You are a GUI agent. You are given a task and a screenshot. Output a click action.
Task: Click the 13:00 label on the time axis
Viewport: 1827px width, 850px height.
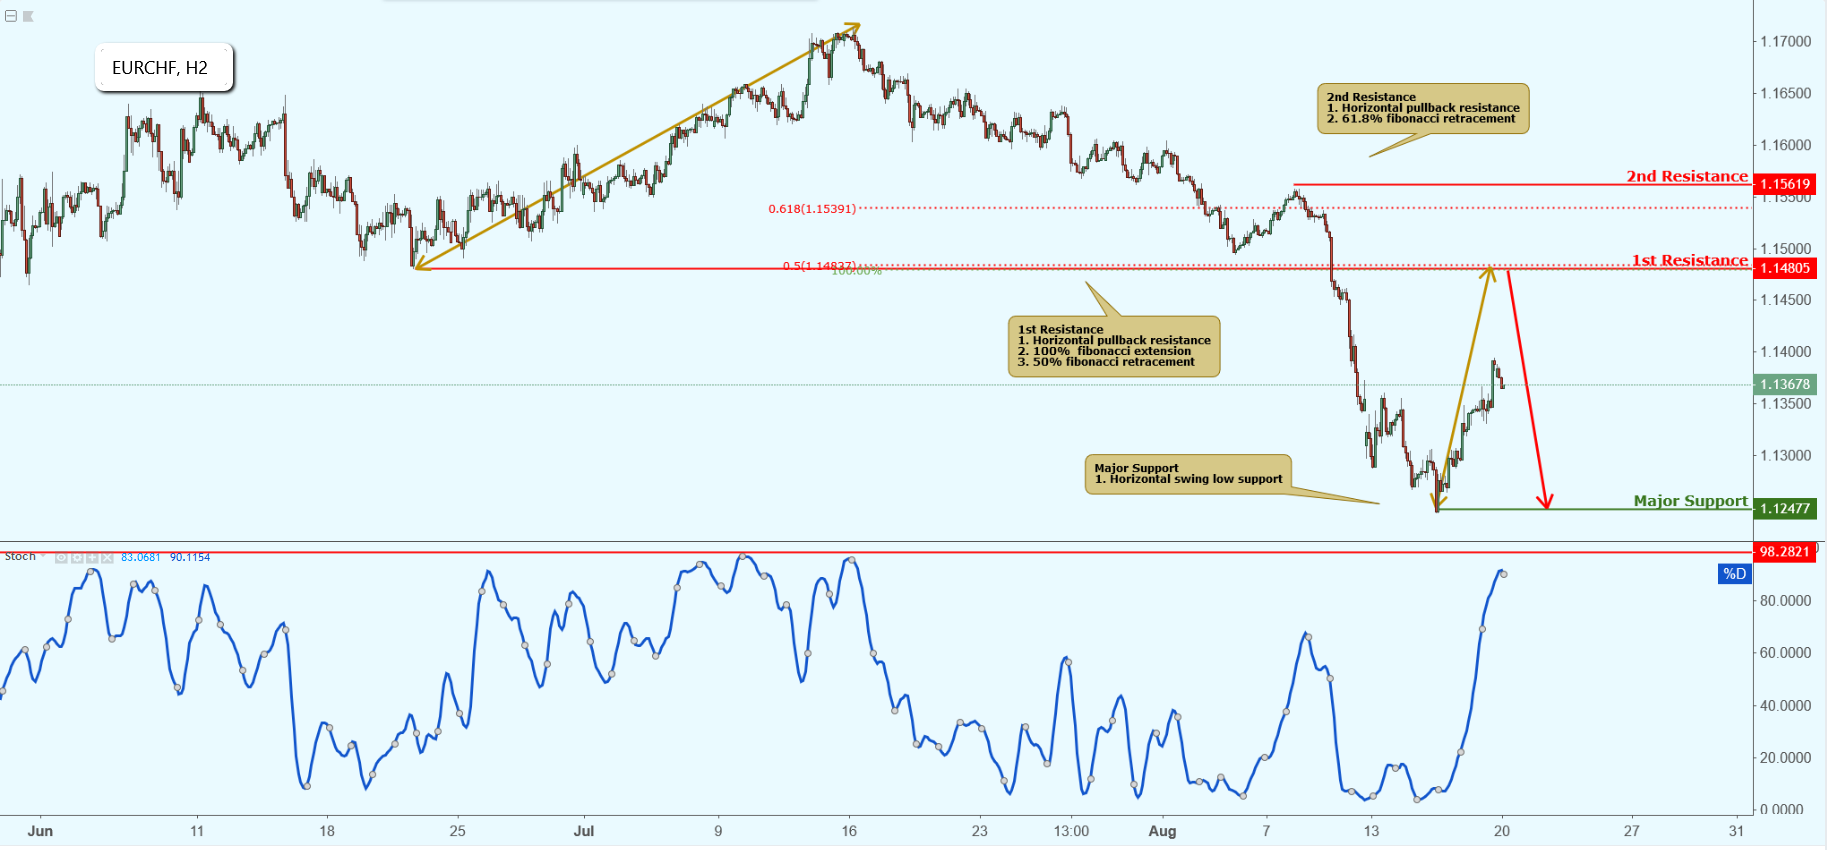point(1071,831)
